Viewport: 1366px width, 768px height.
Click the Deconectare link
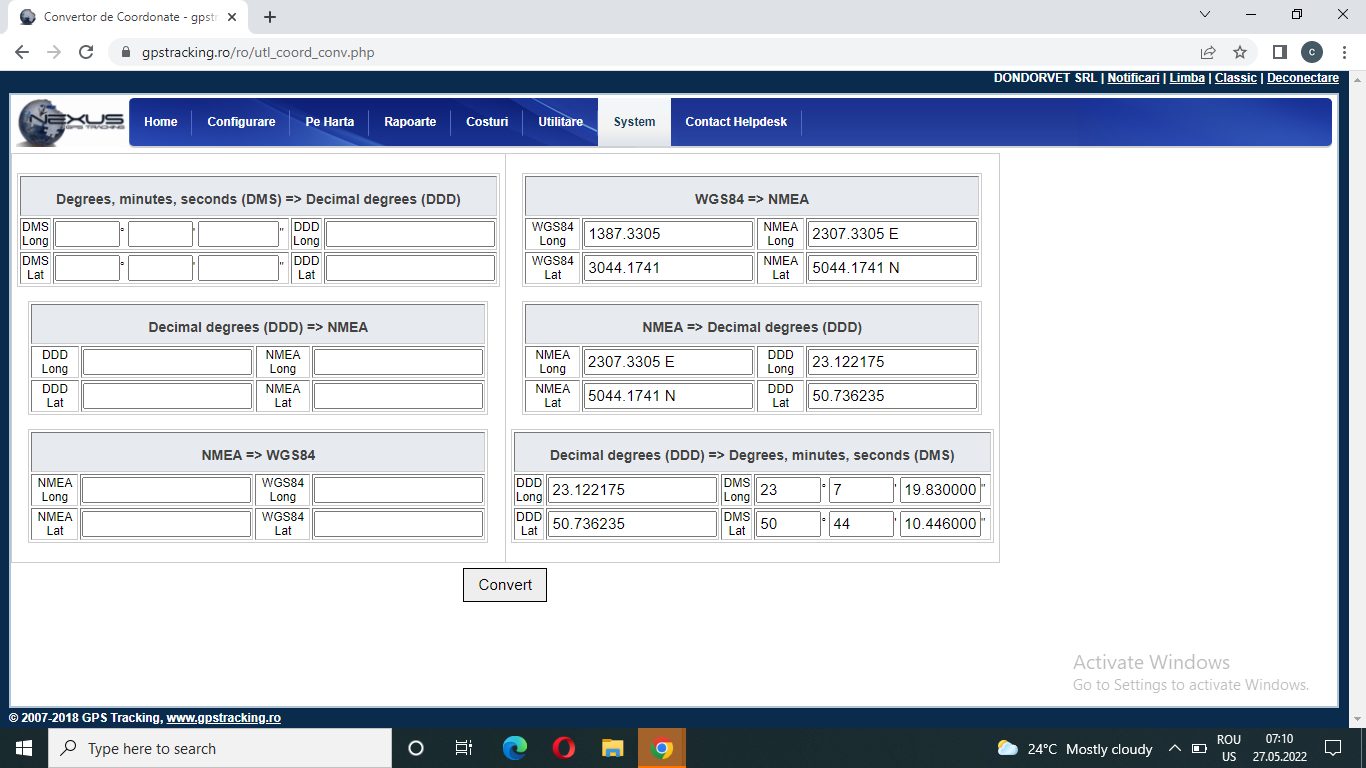tap(1302, 78)
